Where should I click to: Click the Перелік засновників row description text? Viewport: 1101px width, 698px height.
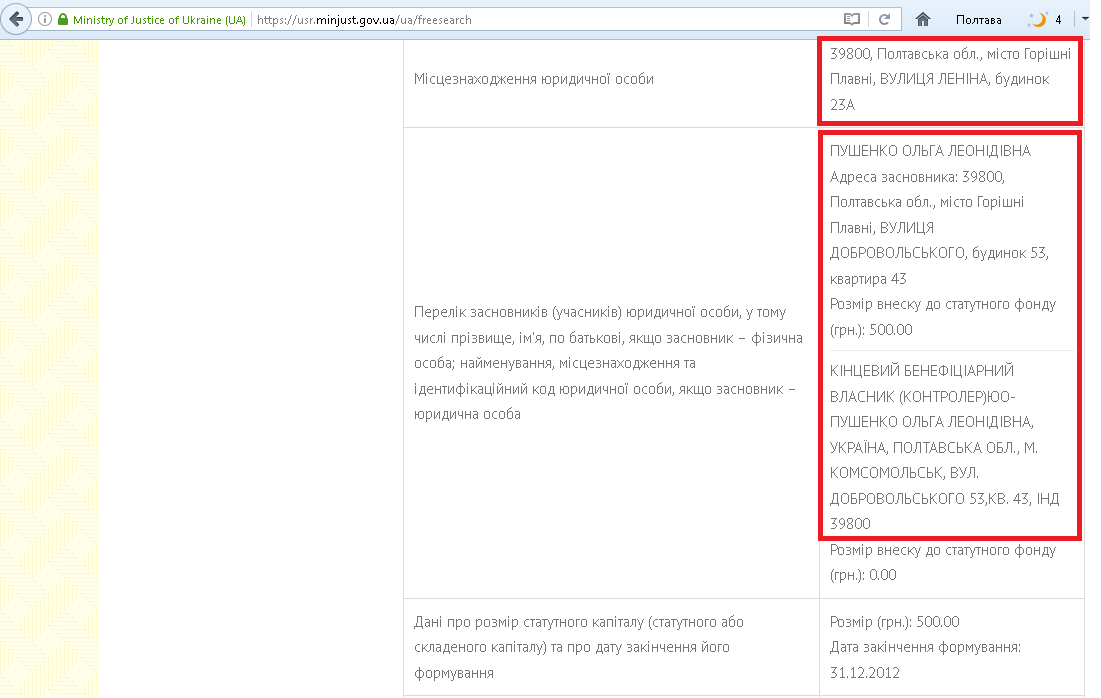(608, 364)
